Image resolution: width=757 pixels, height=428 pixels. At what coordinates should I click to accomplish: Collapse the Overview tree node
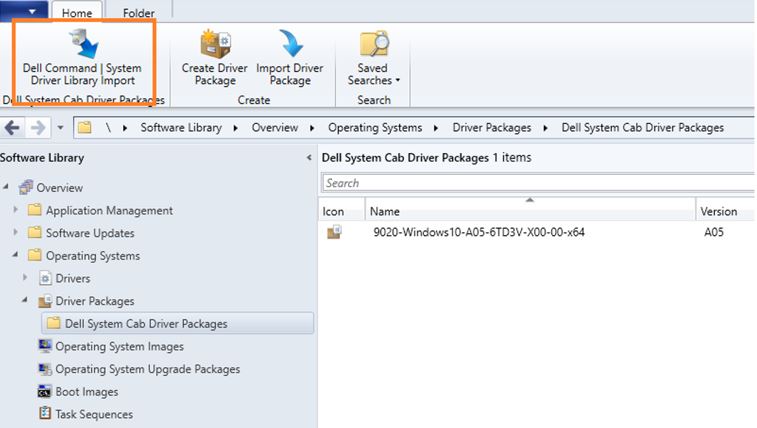click(x=6, y=186)
